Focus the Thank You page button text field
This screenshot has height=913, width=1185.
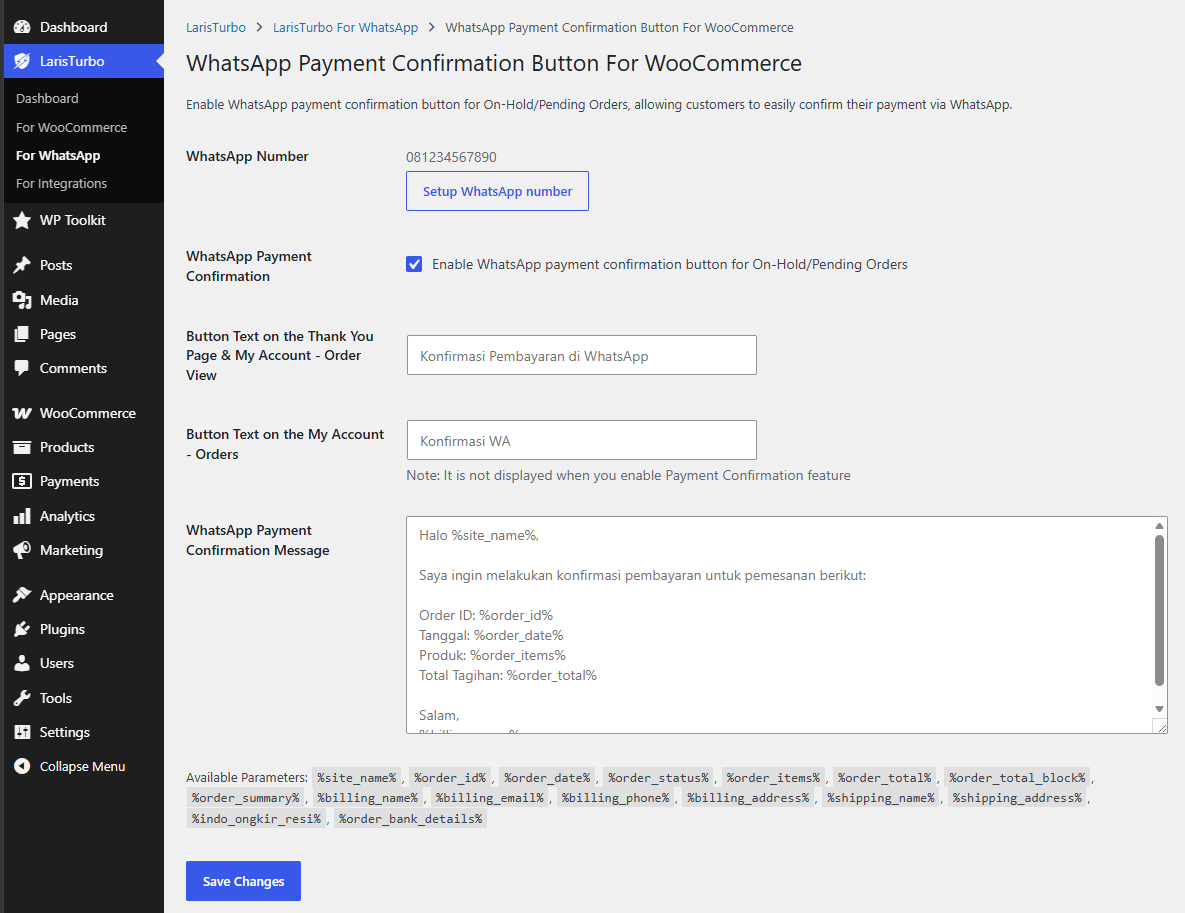[x=581, y=355]
